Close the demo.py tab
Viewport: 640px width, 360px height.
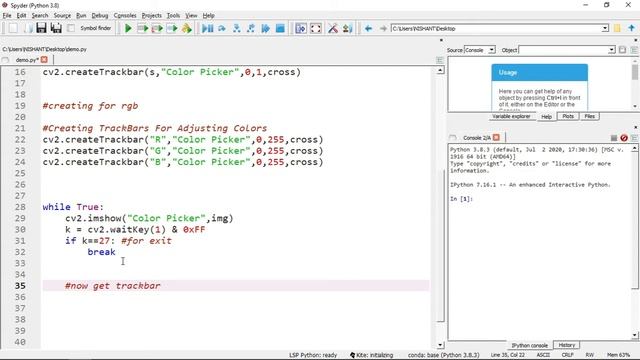click(44, 60)
